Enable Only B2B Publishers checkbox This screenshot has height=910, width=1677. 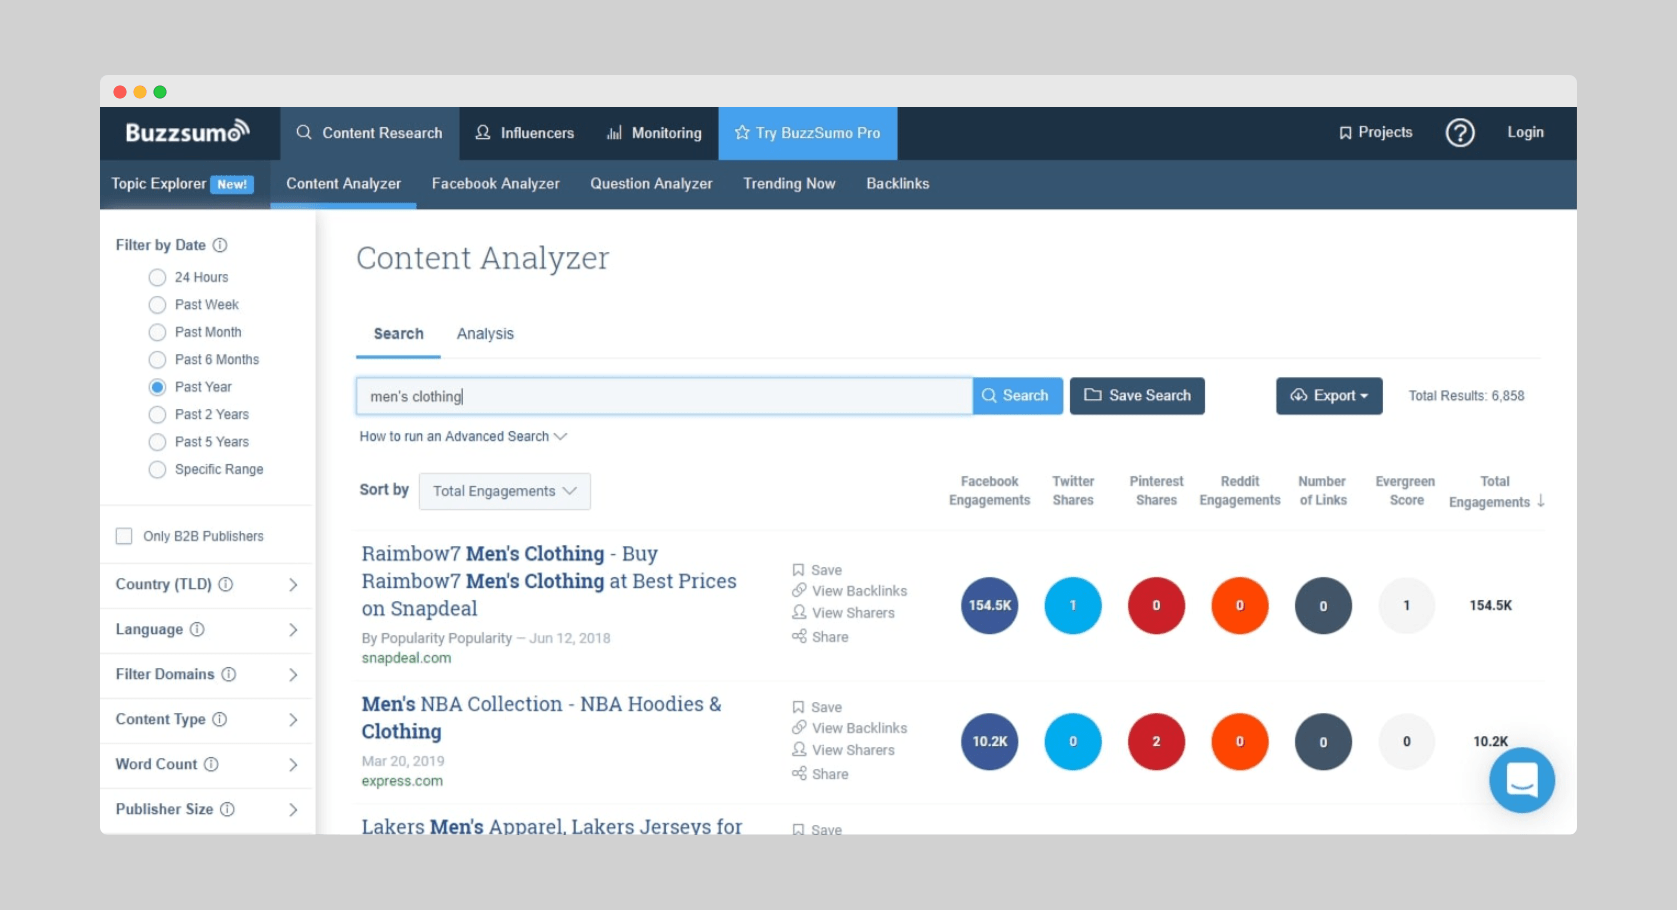tap(124, 536)
